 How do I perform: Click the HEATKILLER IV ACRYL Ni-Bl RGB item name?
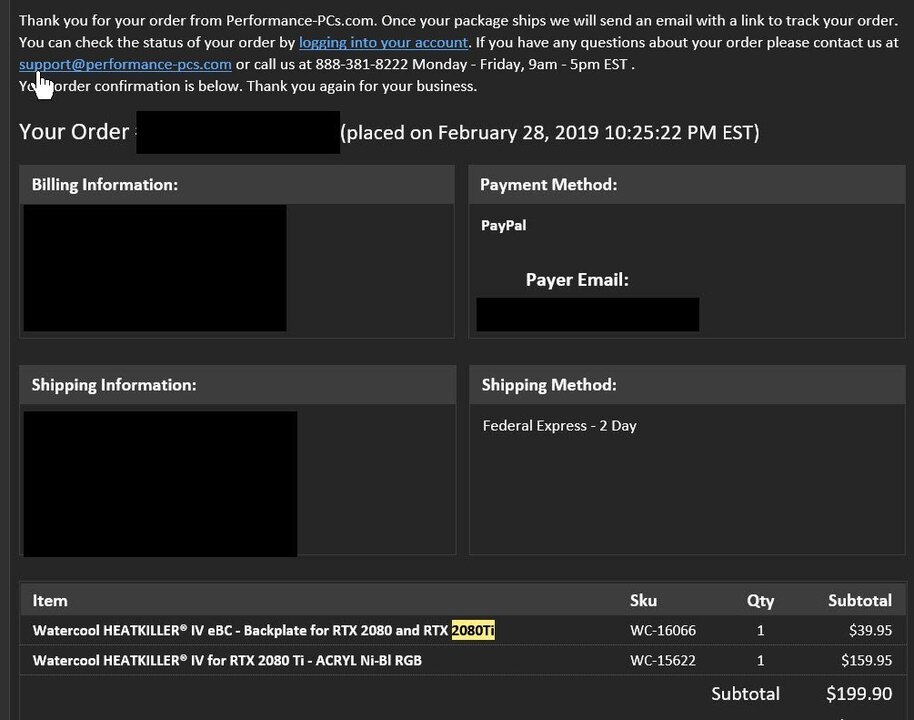227,661
